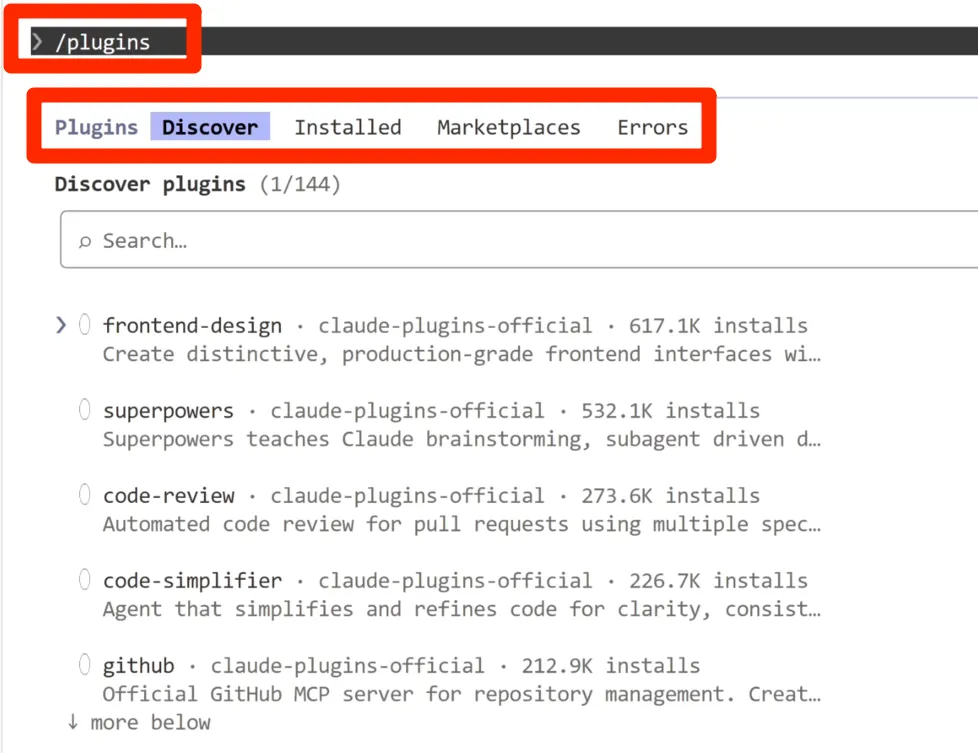
Task: Select the frontend-design plugin name
Action: (192, 326)
